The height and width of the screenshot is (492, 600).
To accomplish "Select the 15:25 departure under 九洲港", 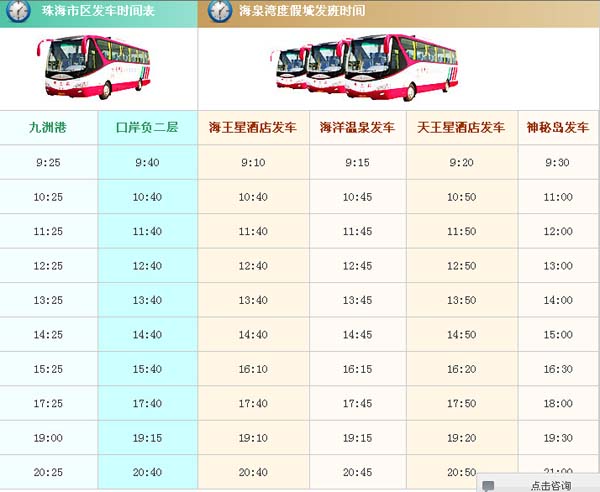I will coord(48,369).
